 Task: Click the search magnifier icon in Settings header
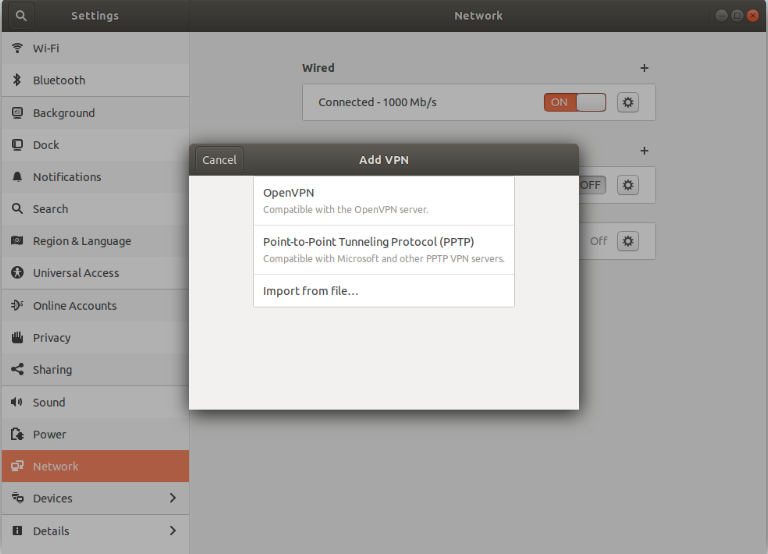20,16
